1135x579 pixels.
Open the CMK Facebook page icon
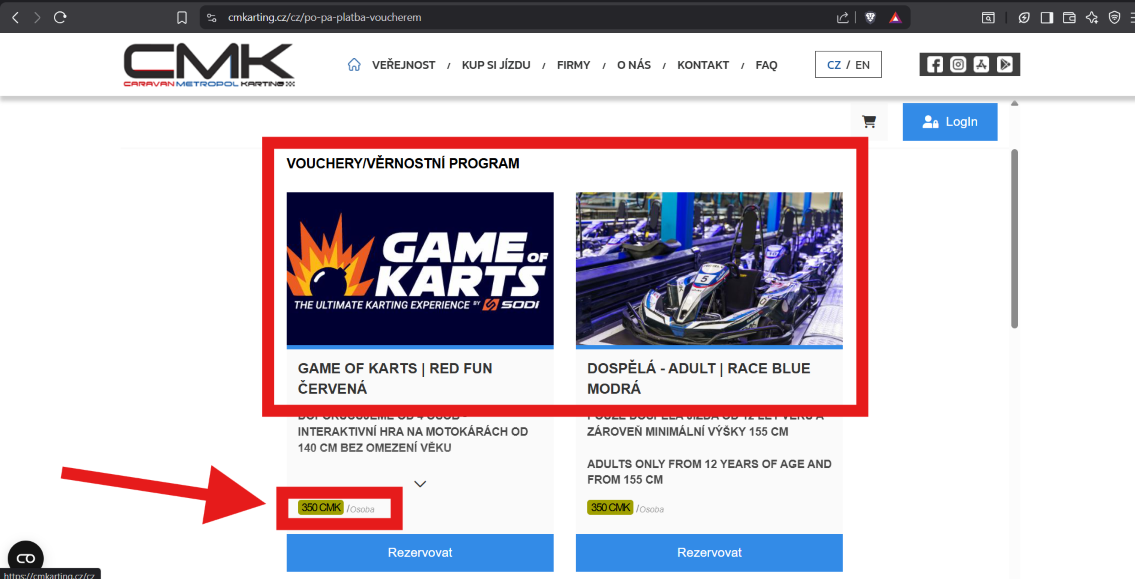[x=935, y=65]
